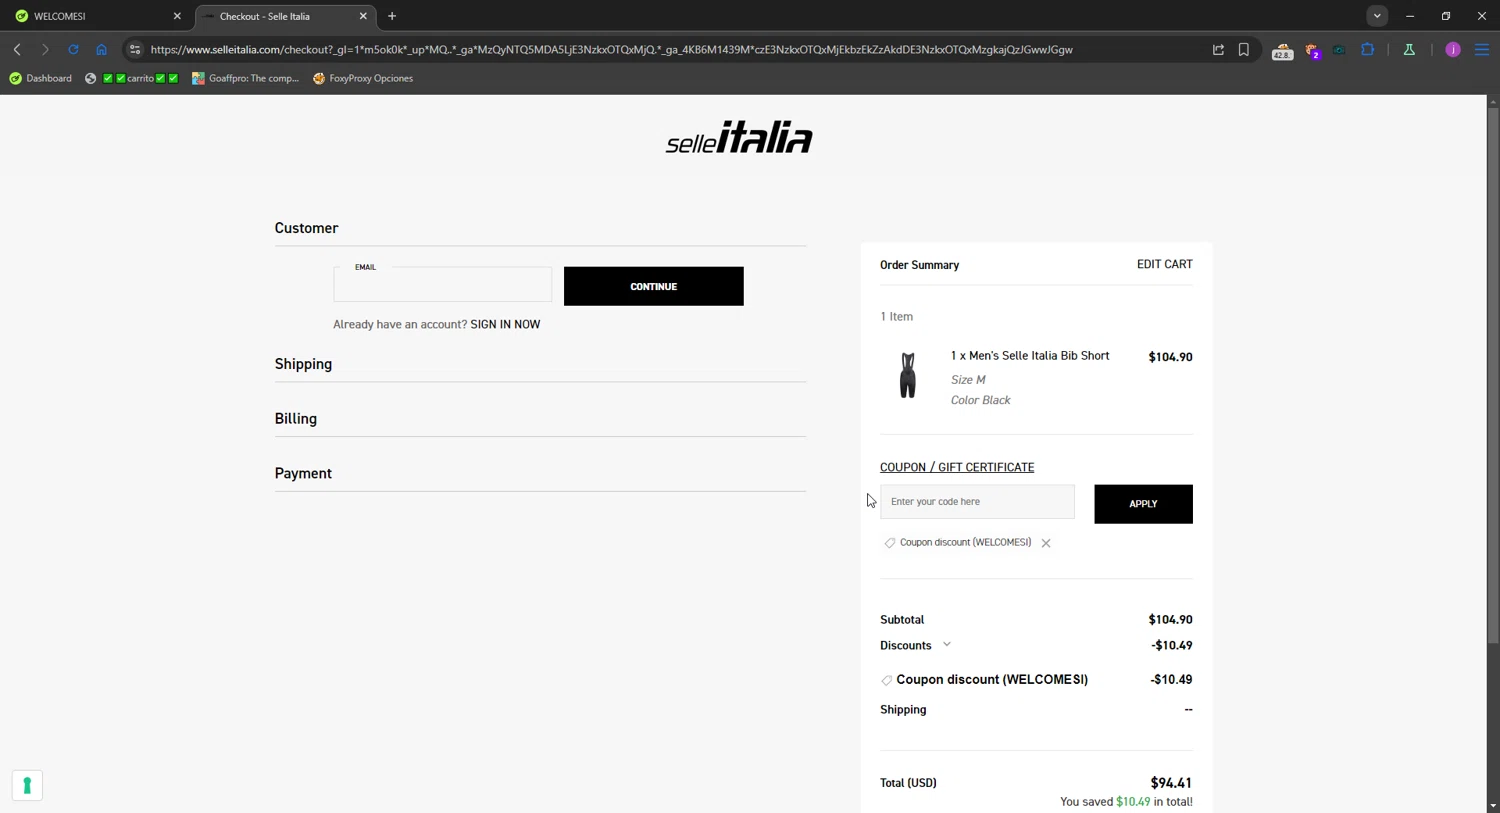Click the You saved $10.49 text
The height and width of the screenshot is (813, 1500).
(1126, 802)
